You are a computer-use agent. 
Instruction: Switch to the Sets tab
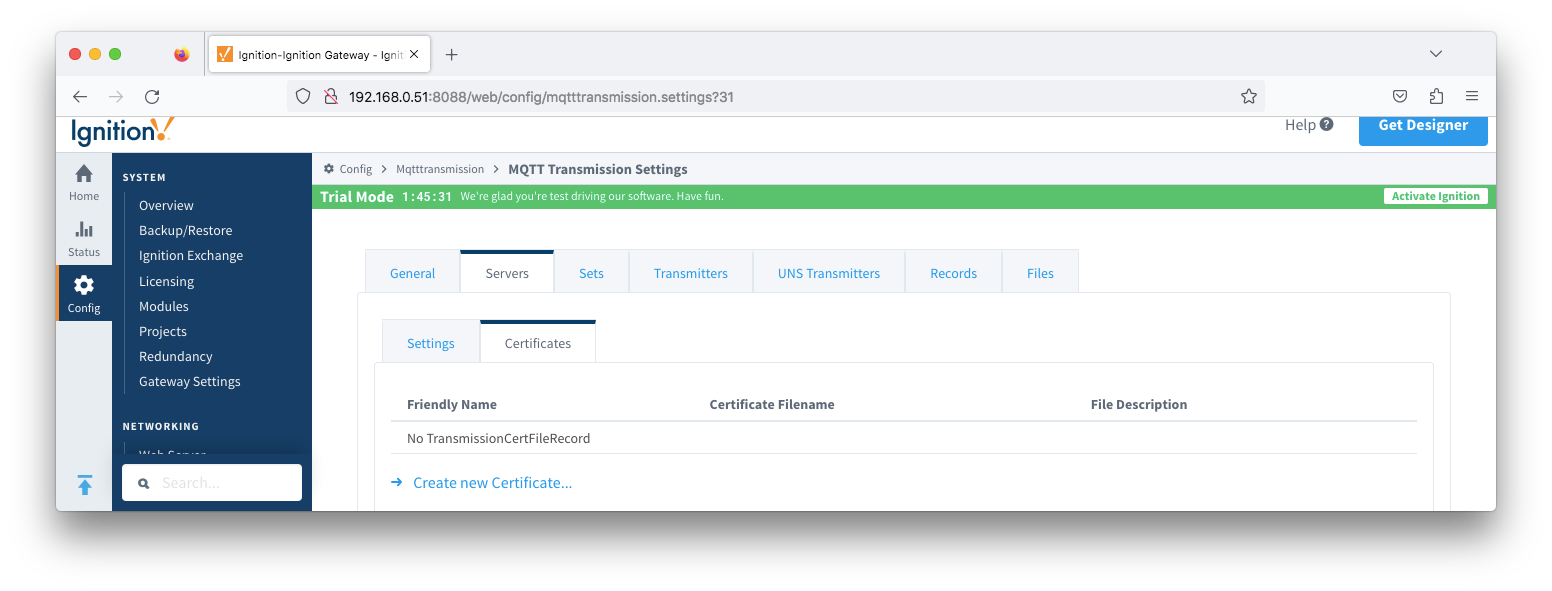pos(591,273)
